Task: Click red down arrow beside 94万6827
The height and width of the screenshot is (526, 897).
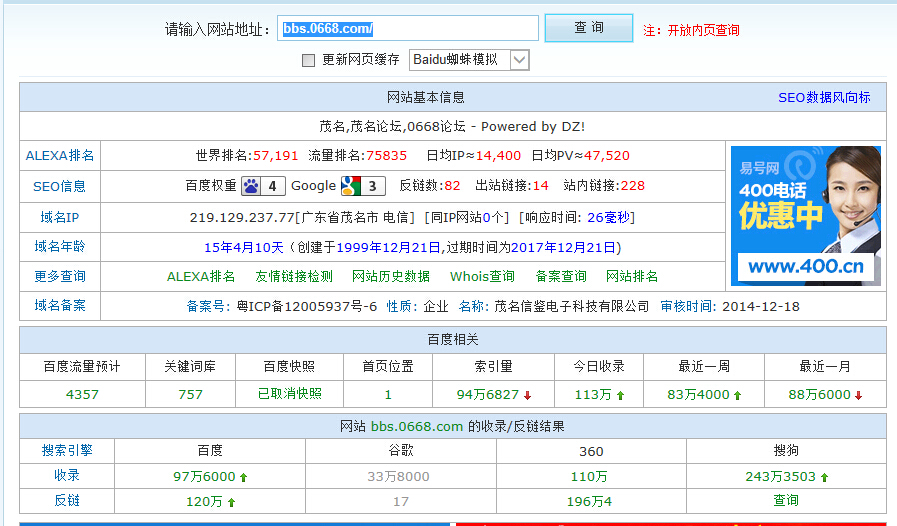Action: (x=527, y=395)
